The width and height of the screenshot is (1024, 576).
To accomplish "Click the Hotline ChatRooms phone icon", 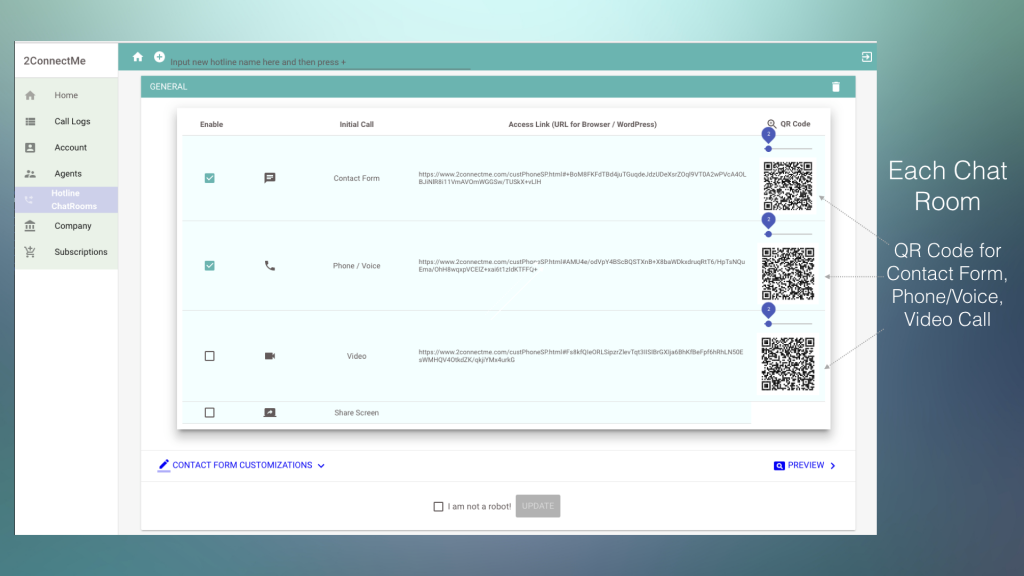I will [x=29, y=200].
